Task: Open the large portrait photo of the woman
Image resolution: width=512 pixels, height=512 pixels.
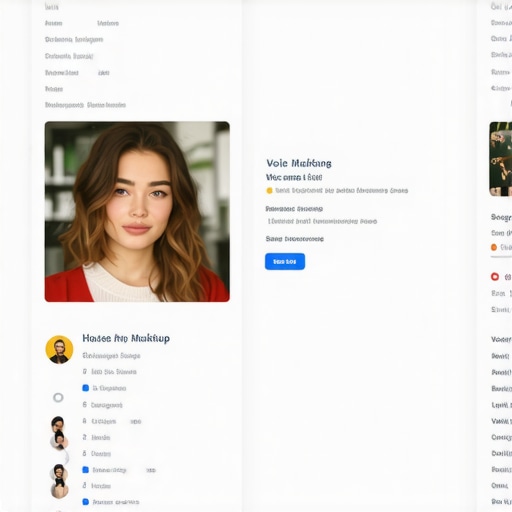Action: (137, 212)
